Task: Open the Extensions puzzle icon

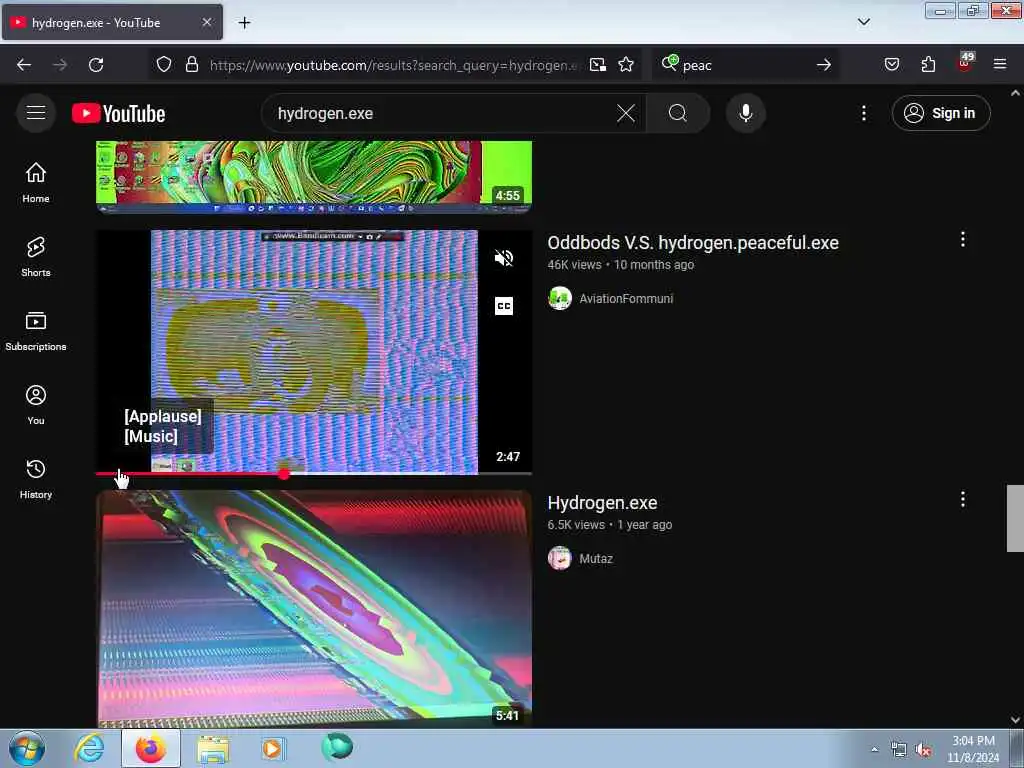Action: (928, 65)
